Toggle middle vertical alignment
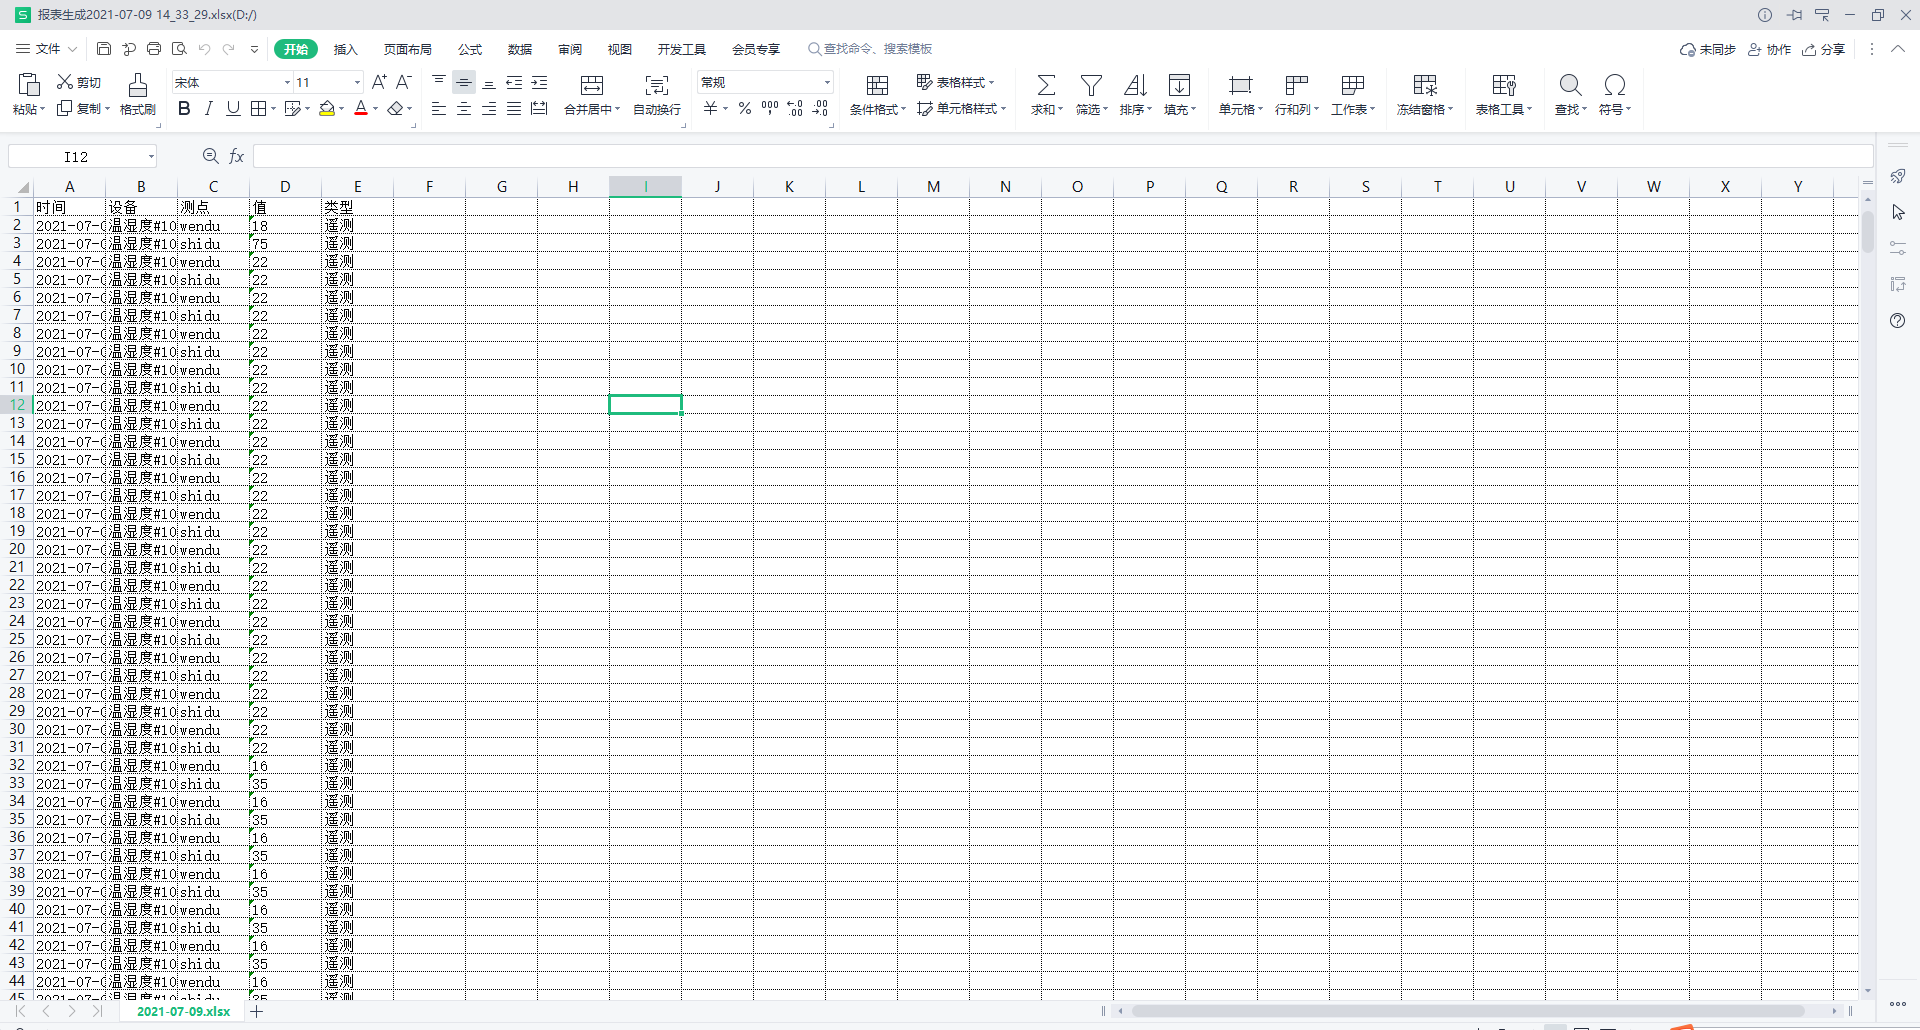 click(464, 82)
